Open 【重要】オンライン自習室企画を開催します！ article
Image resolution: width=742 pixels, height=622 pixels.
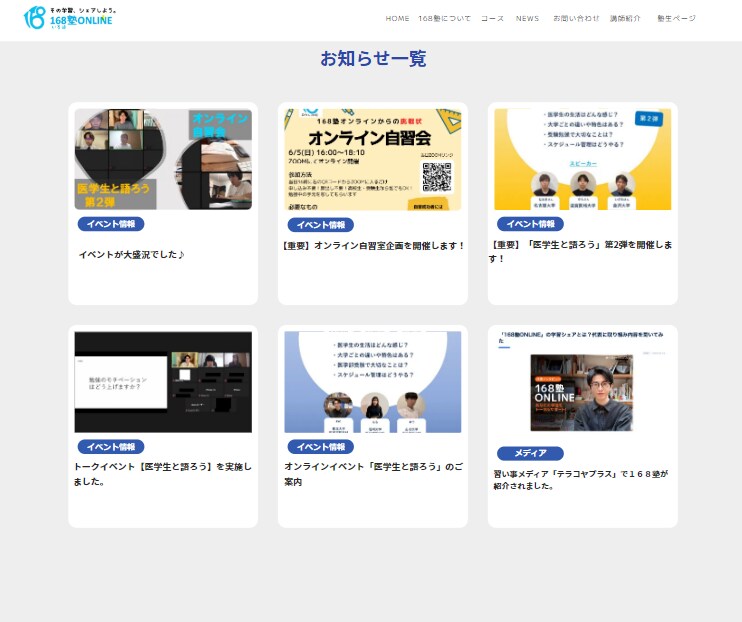tap(373, 246)
